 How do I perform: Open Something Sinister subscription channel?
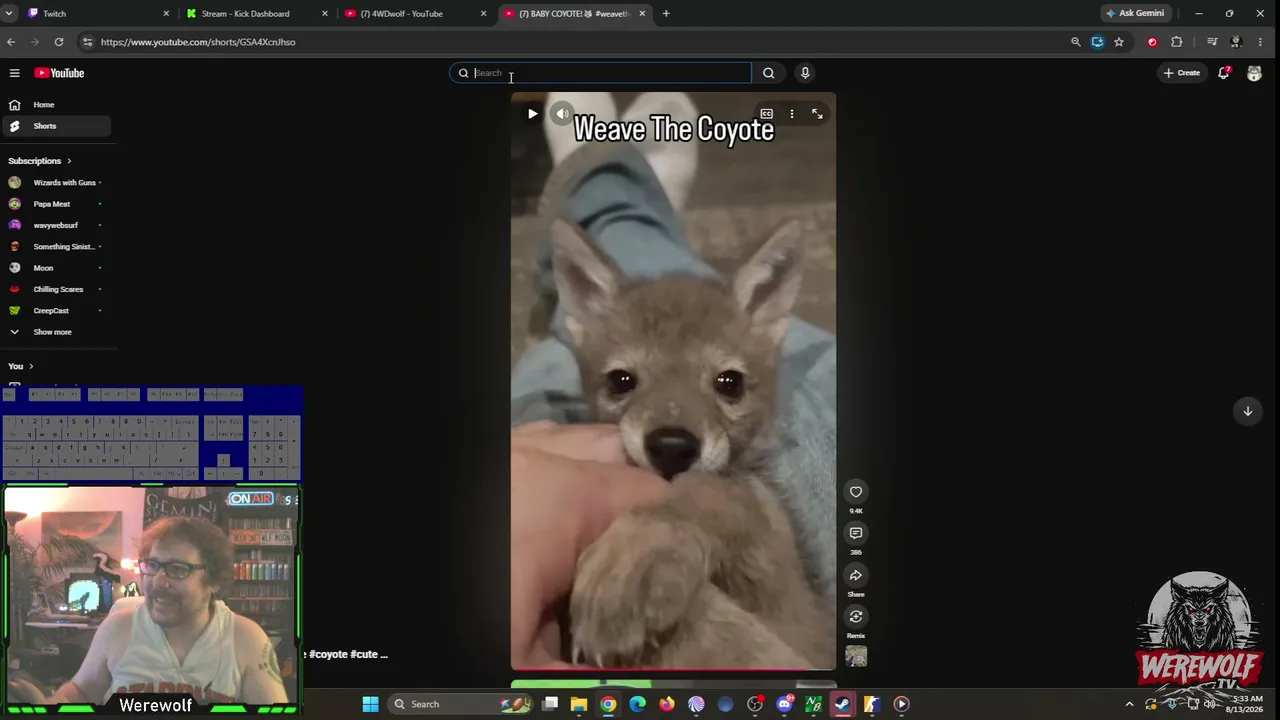(x=55, y=247)
